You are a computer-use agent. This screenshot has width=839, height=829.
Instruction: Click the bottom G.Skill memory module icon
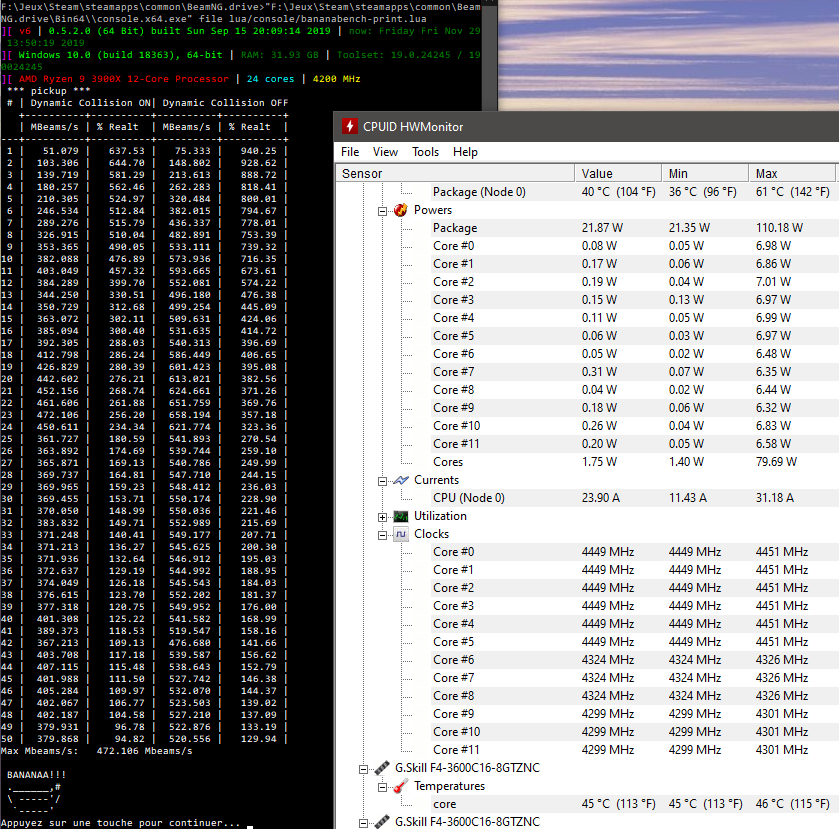[382, 822]
